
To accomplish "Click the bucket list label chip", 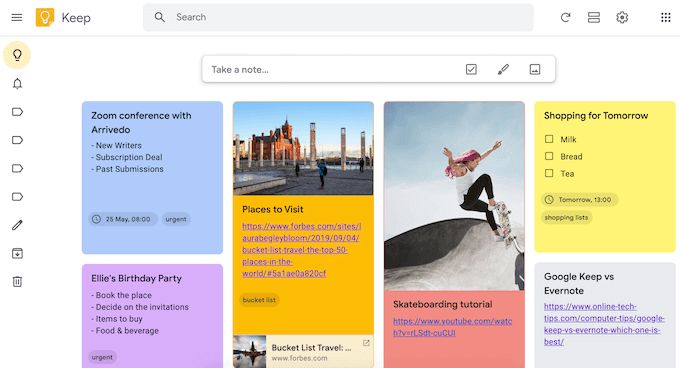I will [259, 300].
